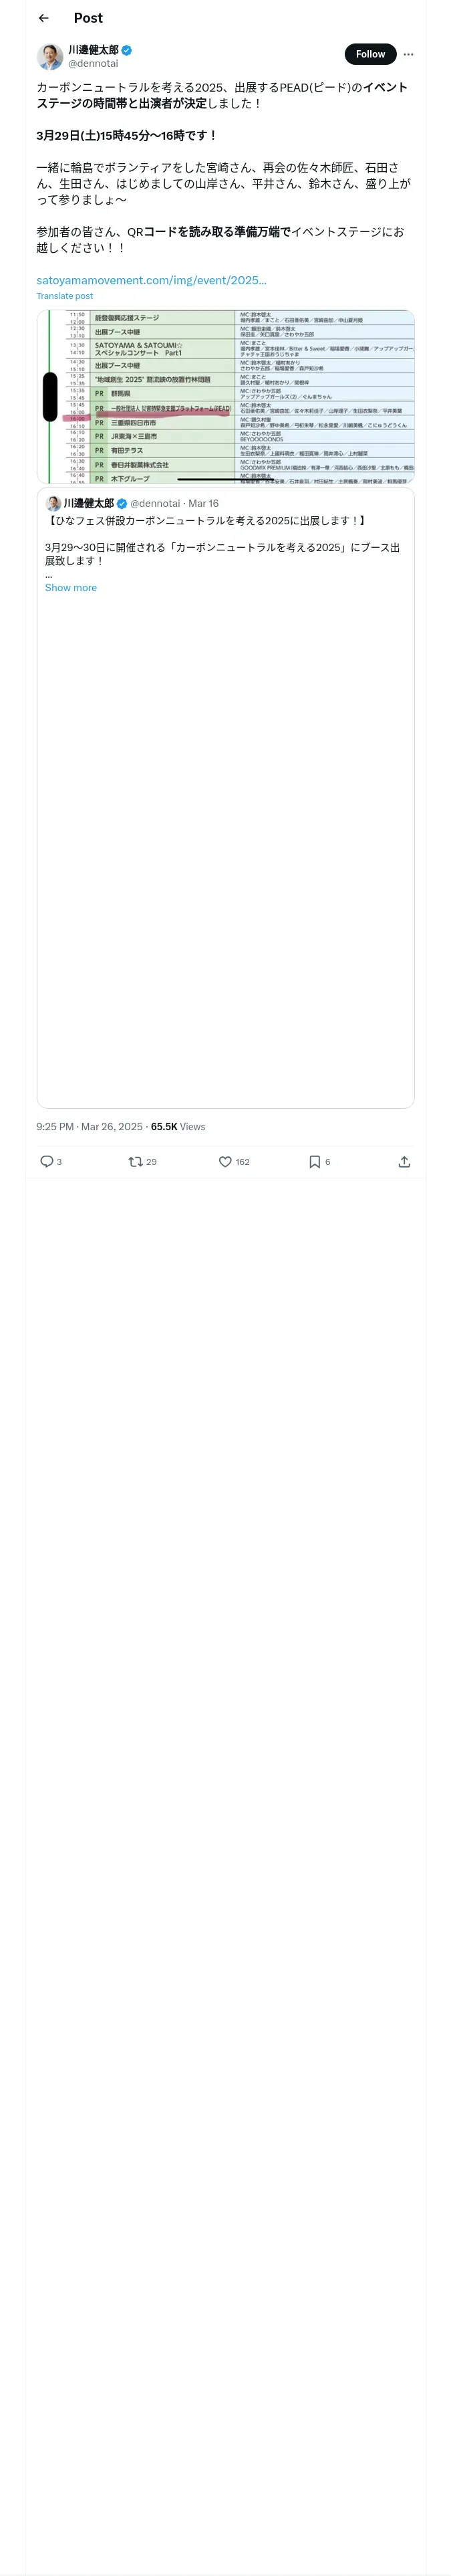Viewport: 451px width, 2576px height.
Task: Bookmark this post
Action: (314, 1161)
